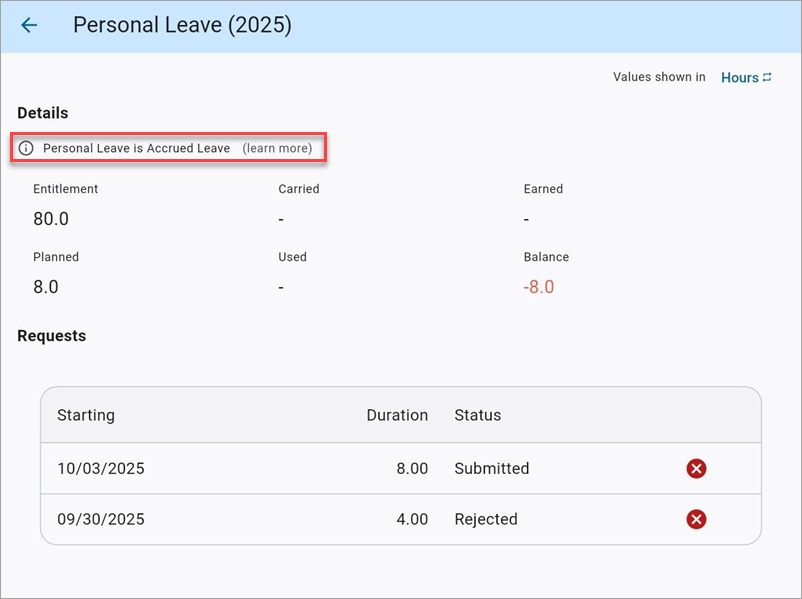This screenshot has width=802, height=599.
Task: Click the Requests section heading
Action: tap(52, 336)
